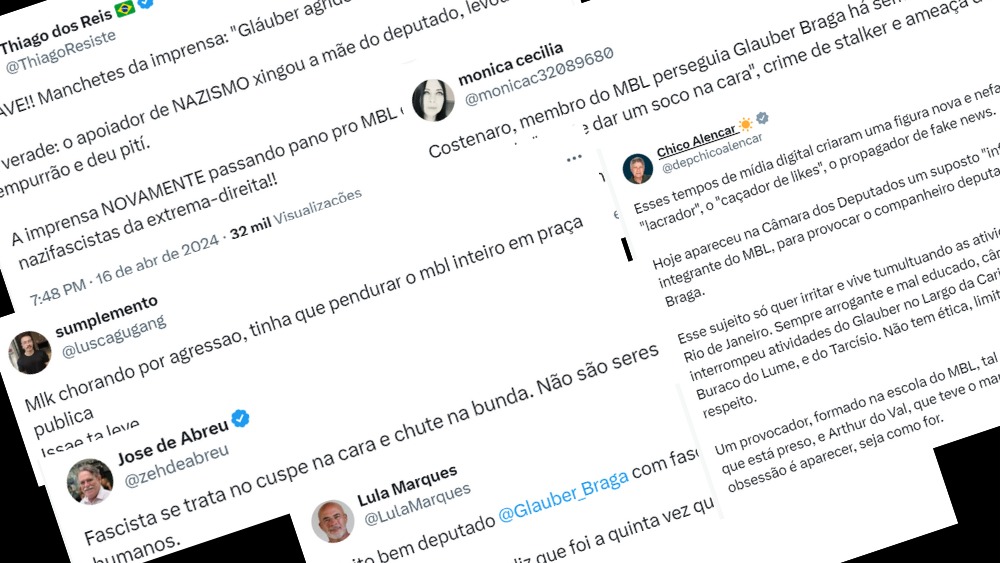Click sun emoji next to Chico Alencar
The height and width of the screenshot is (563, 1000).
pyautogui.click(x=746, y=123)
